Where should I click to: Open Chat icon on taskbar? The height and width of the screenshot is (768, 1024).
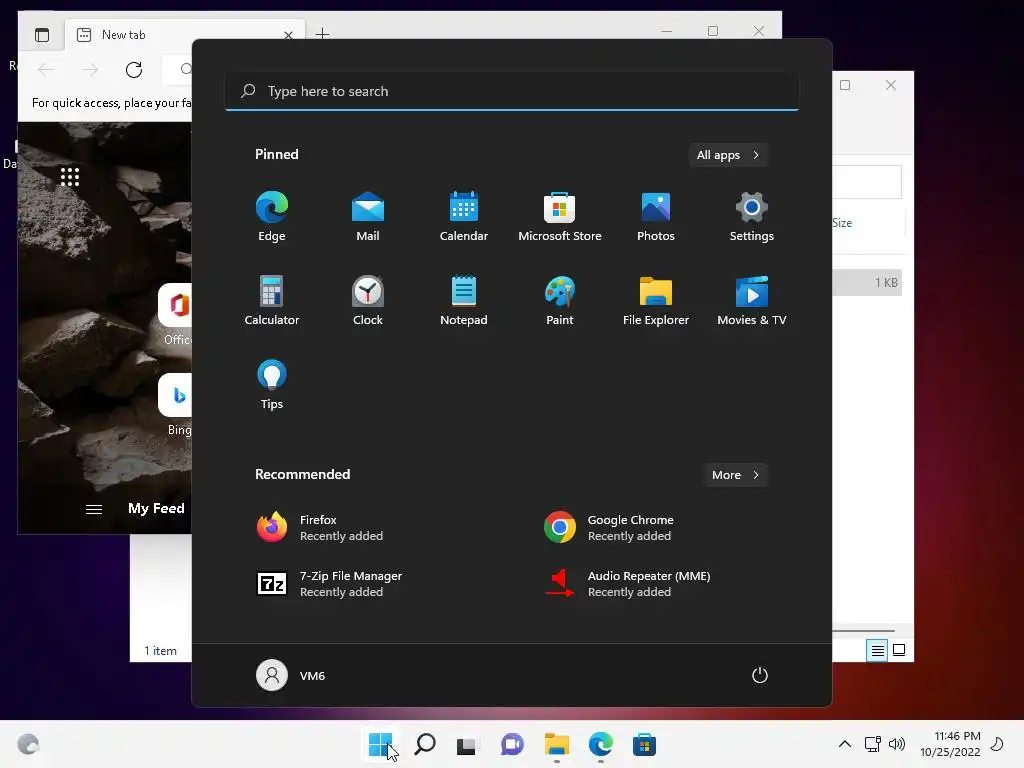(512, 744)
